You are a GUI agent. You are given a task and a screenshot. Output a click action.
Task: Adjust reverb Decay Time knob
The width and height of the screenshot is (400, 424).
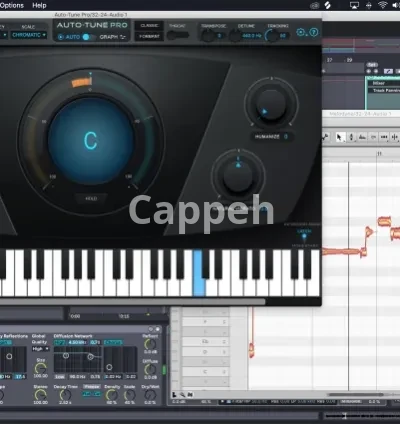(x=65, y=395)
